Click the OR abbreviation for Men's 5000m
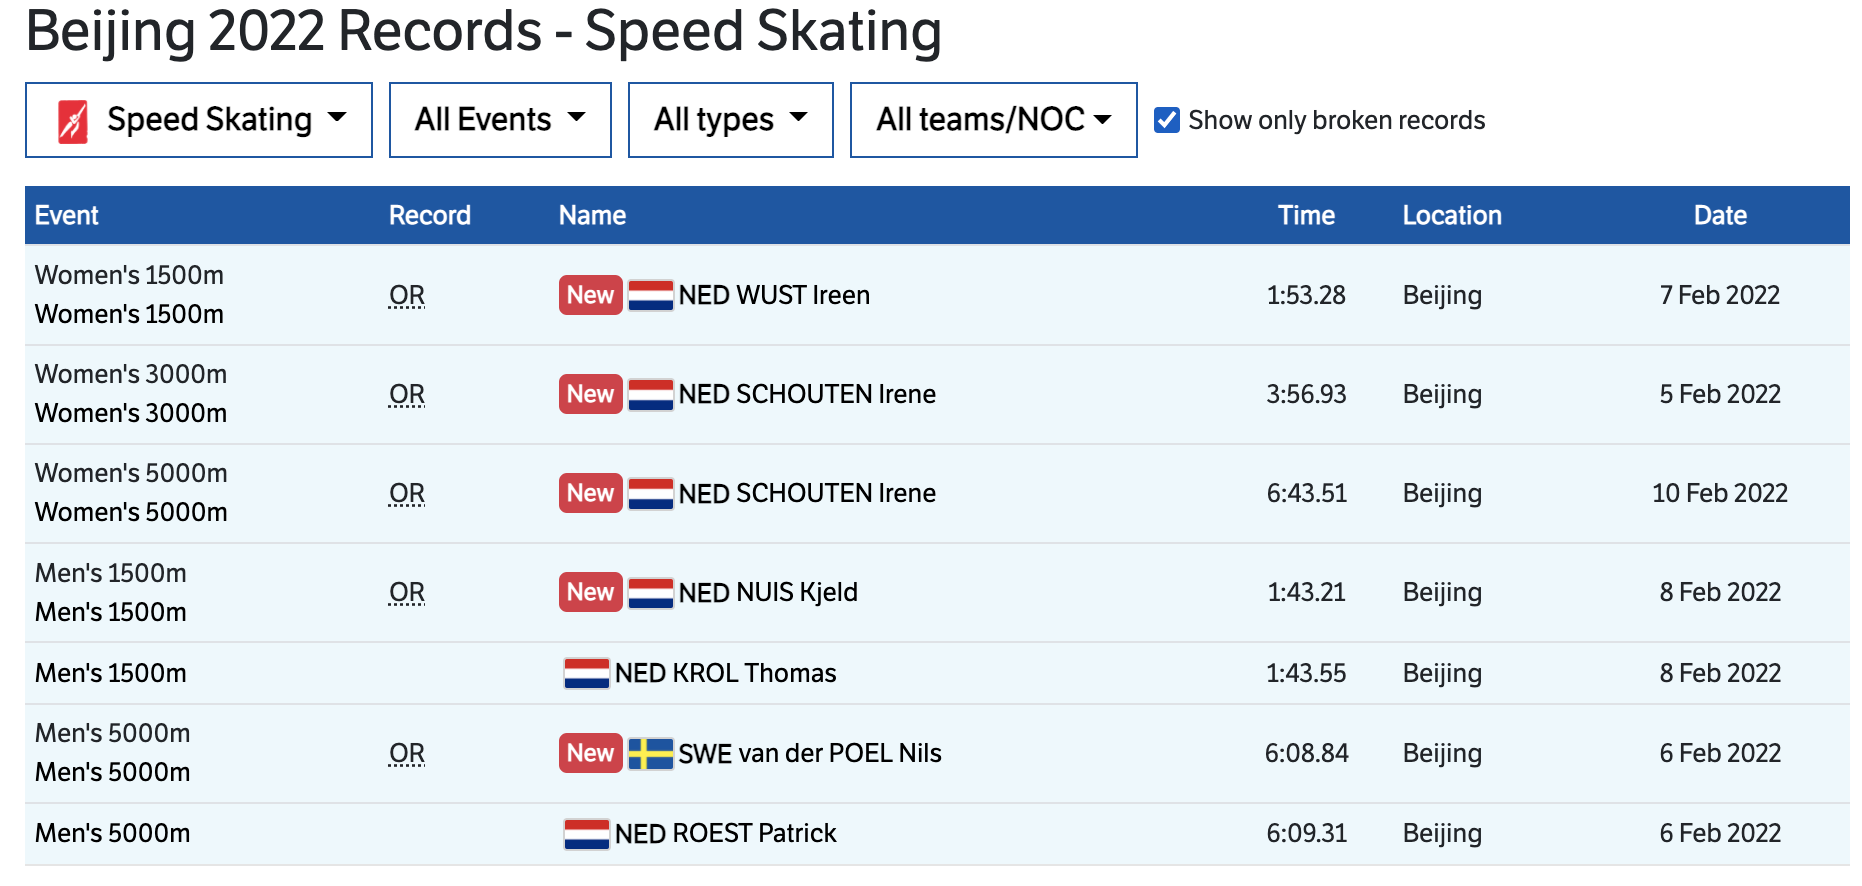Viewport: 1862px width, 886px height. [407, 754]
